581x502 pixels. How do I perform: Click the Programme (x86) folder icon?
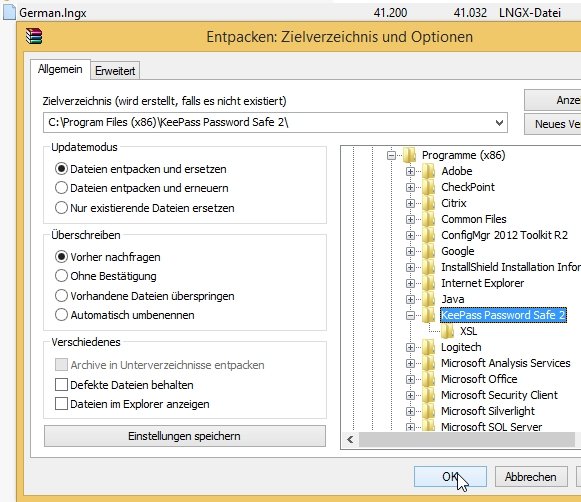pos(409,155)
